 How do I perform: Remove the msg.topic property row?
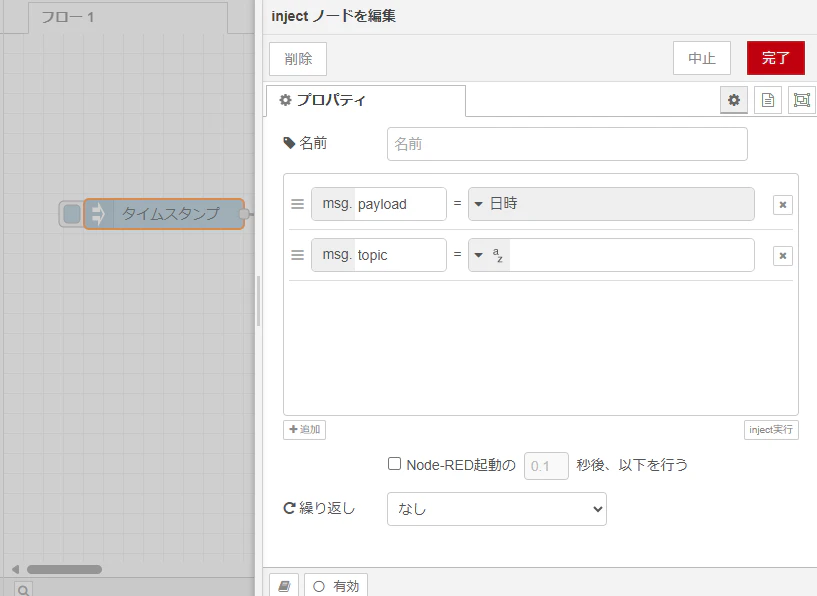783,256
